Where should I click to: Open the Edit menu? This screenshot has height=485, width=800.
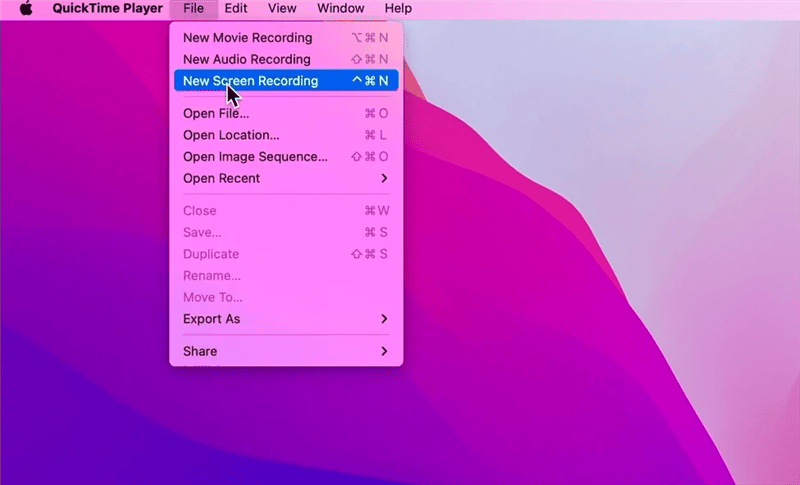coord(236,8)
